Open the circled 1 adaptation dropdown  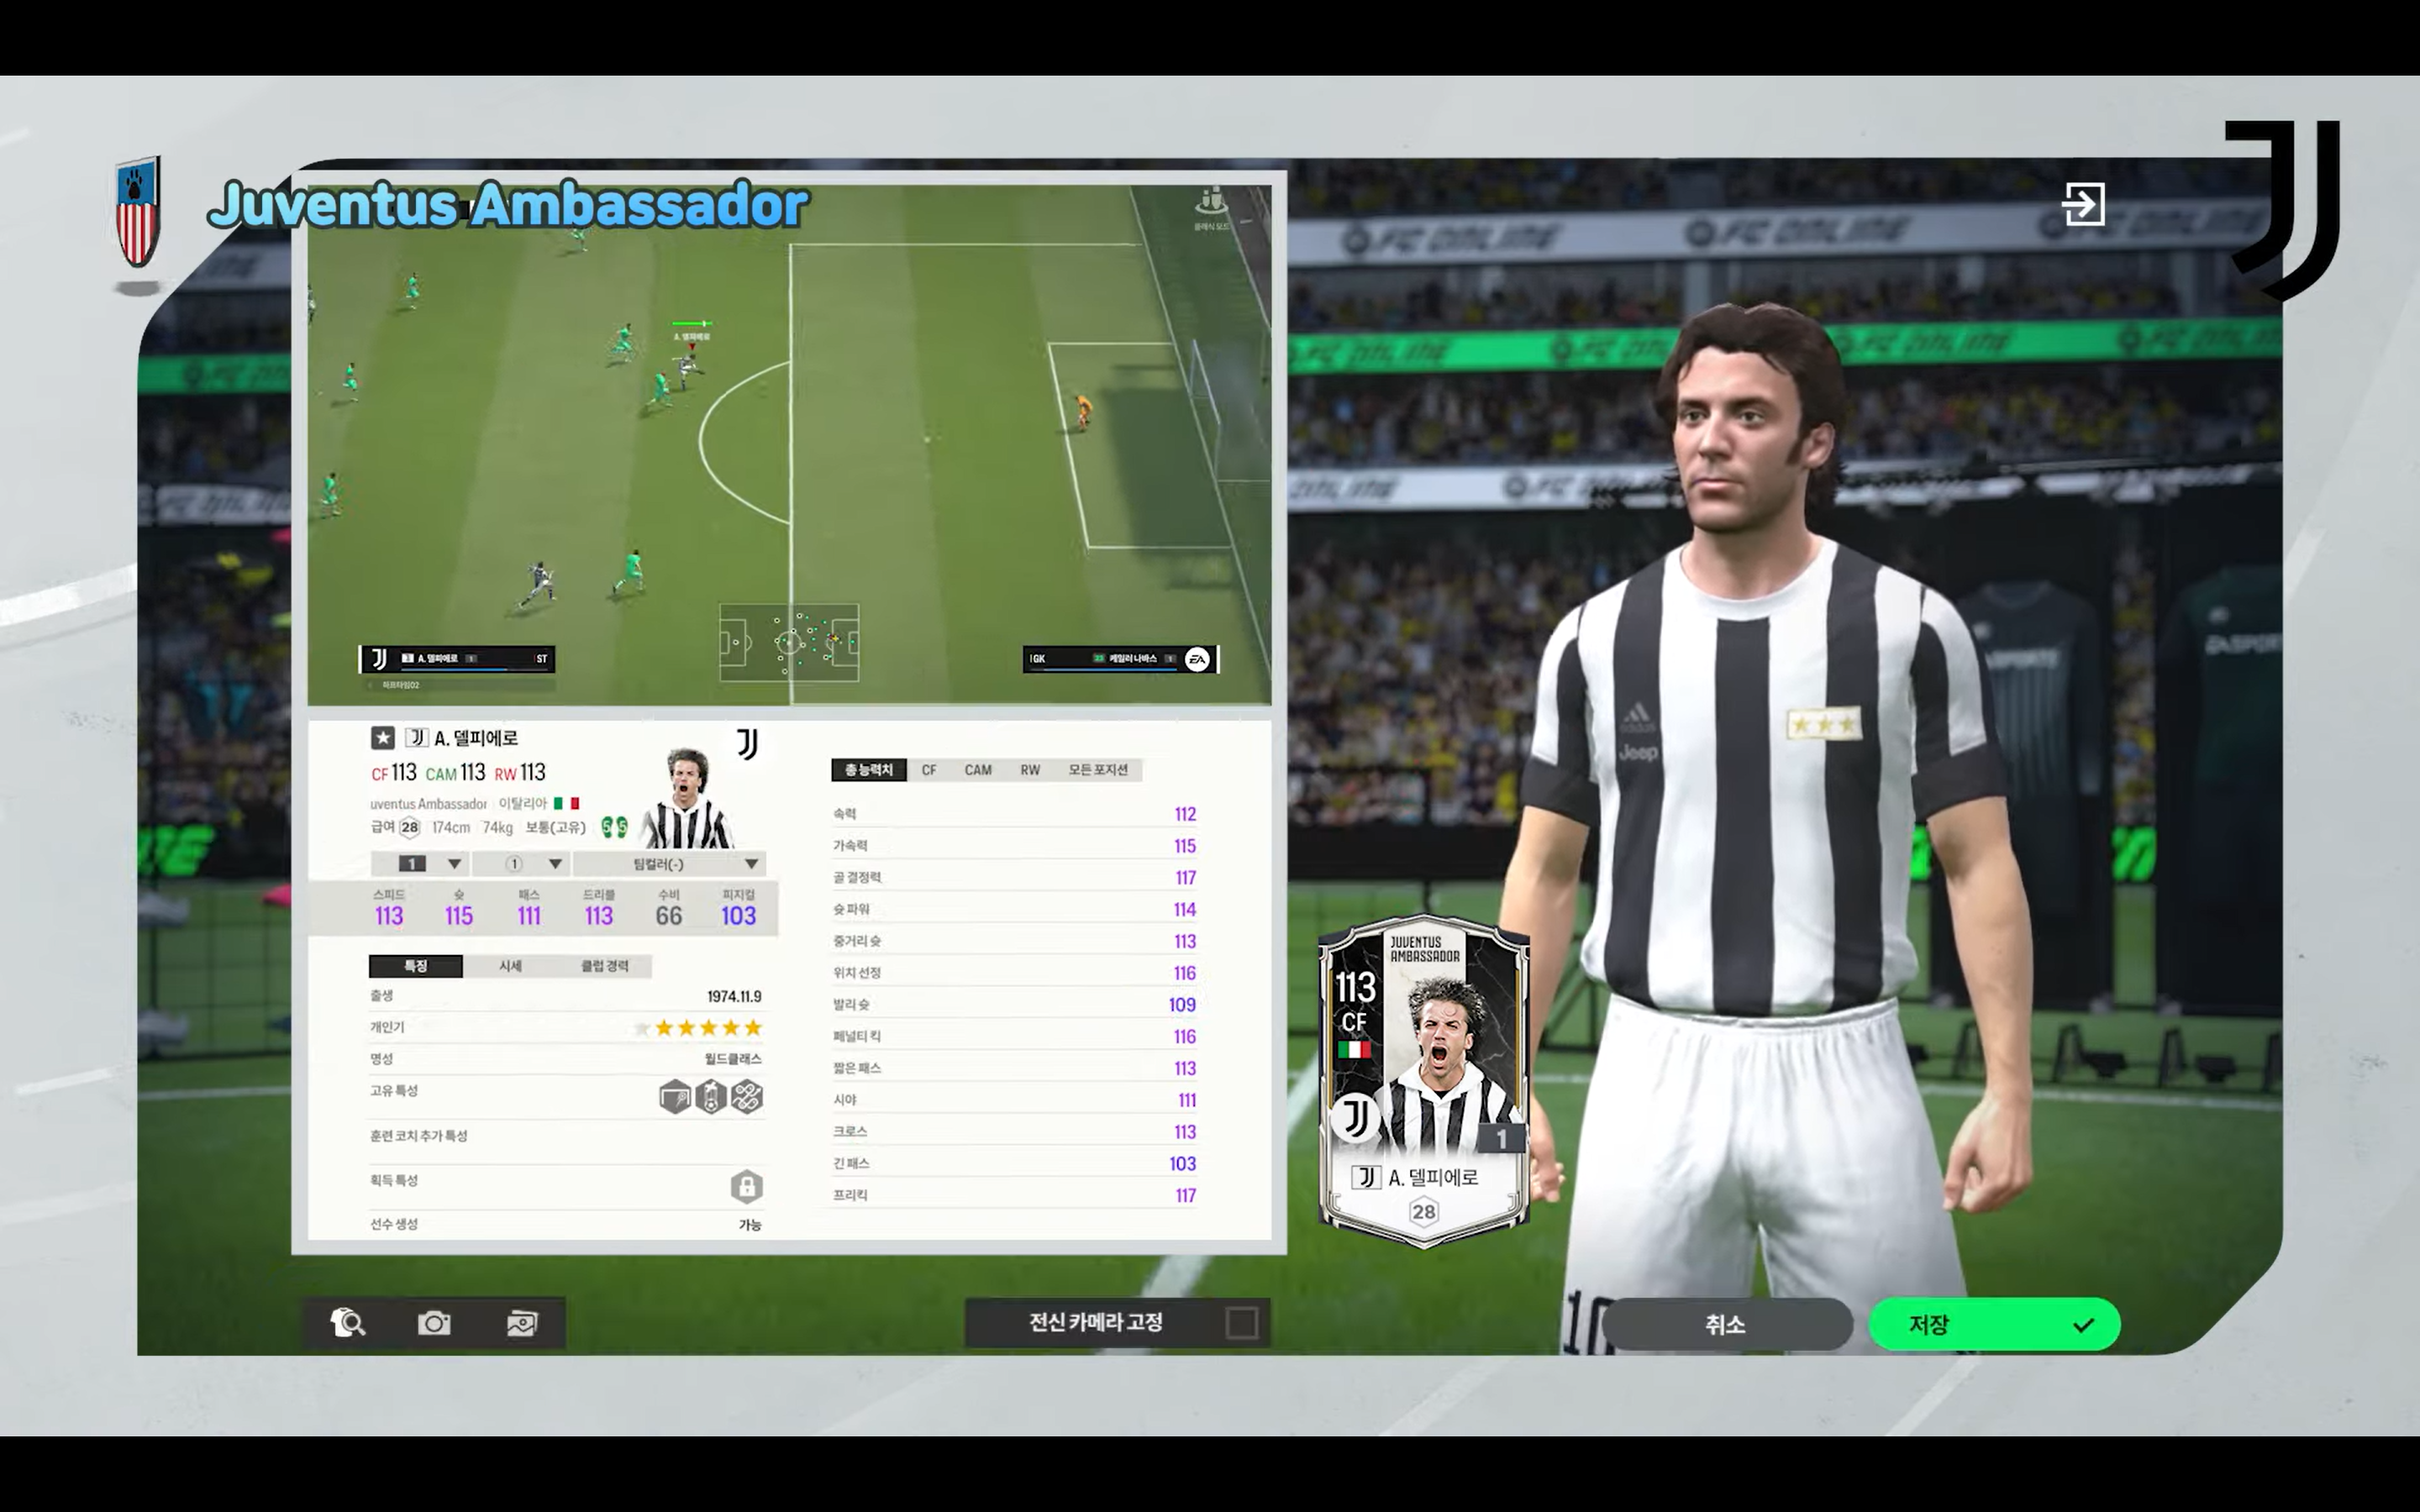[x=521, y=864]
